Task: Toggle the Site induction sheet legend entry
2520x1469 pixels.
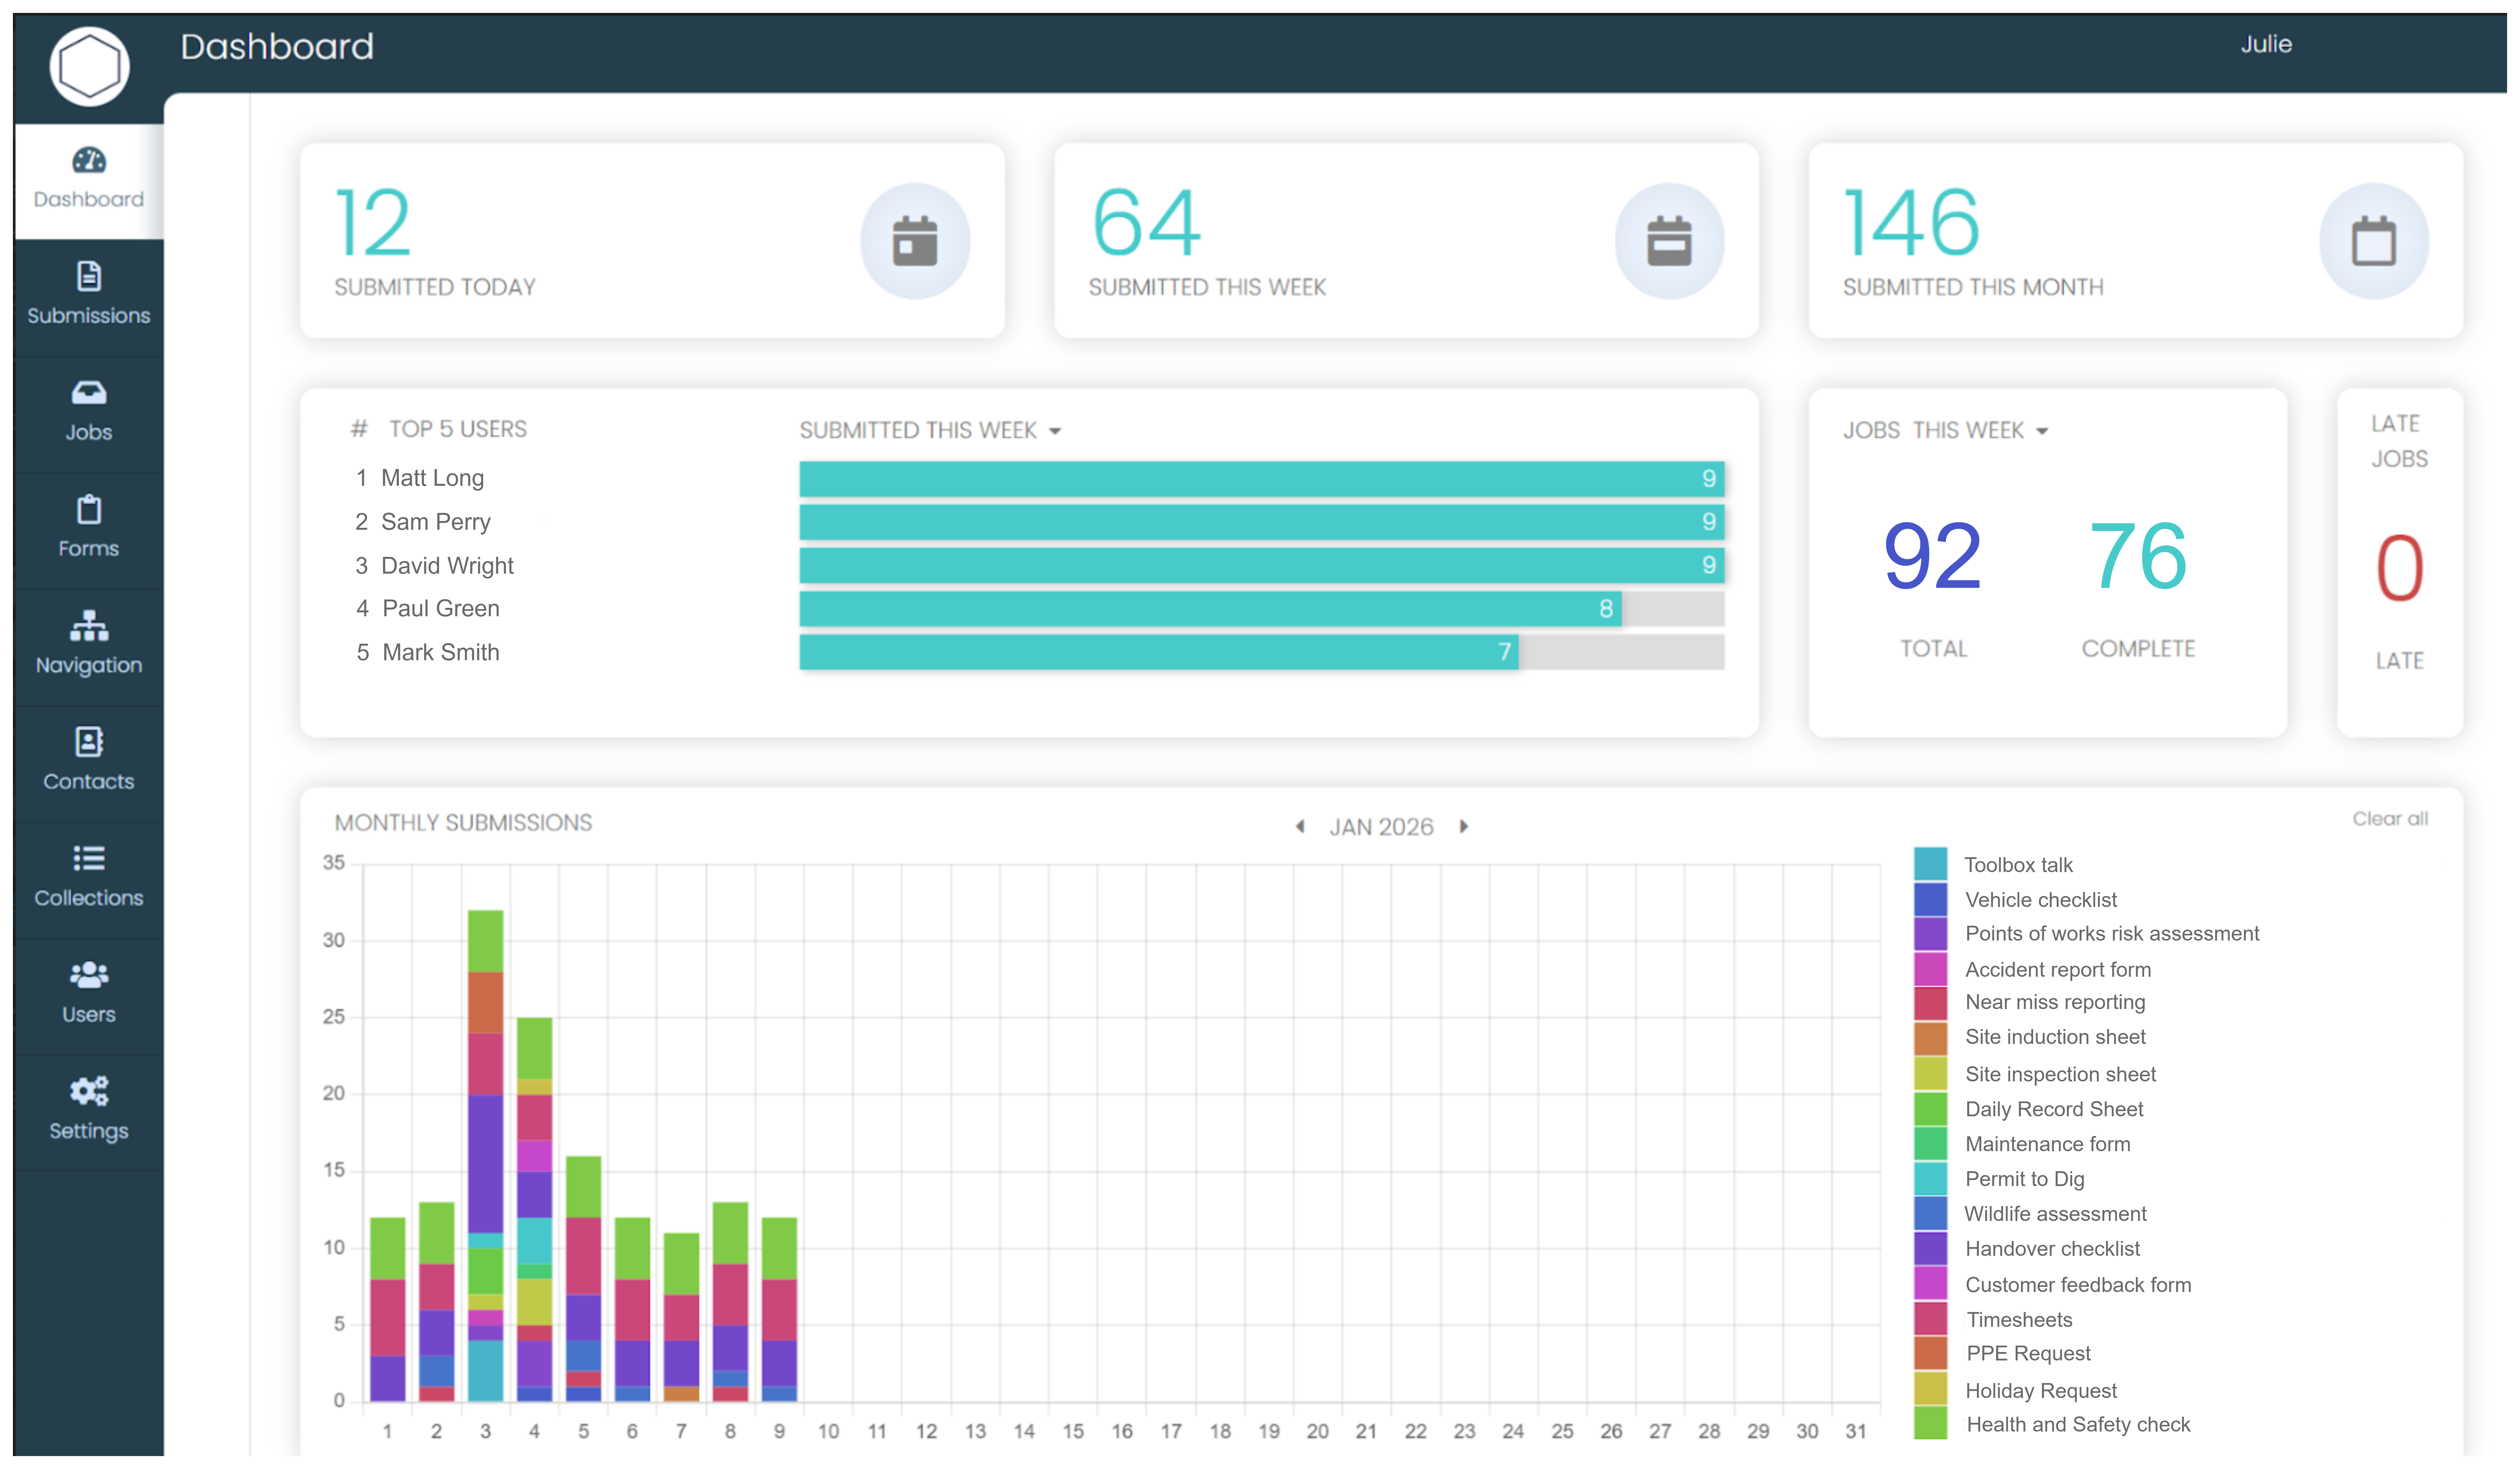Action: tap(2030, 1038)
